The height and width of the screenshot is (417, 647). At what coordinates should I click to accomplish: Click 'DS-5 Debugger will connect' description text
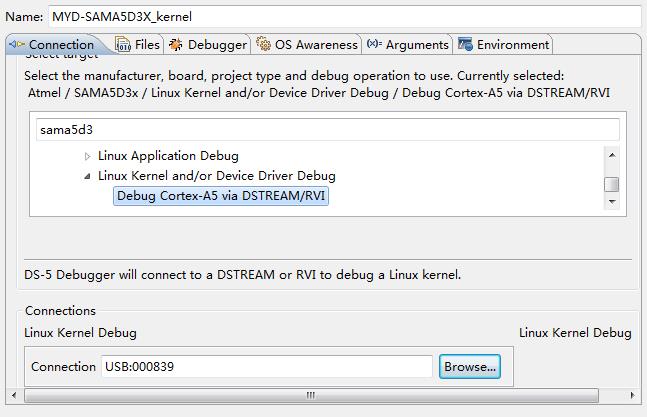(243, 275)
